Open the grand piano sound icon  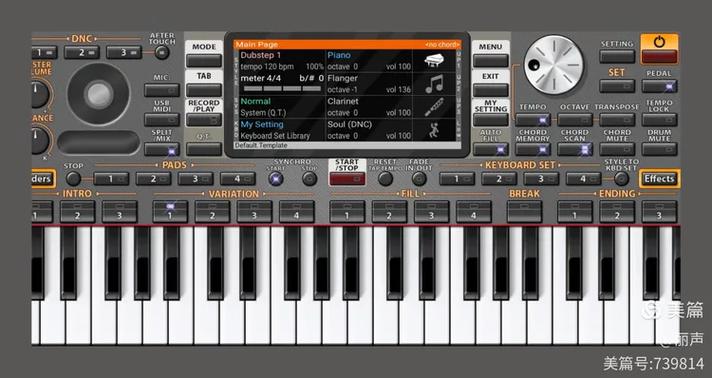pos(434,61)
